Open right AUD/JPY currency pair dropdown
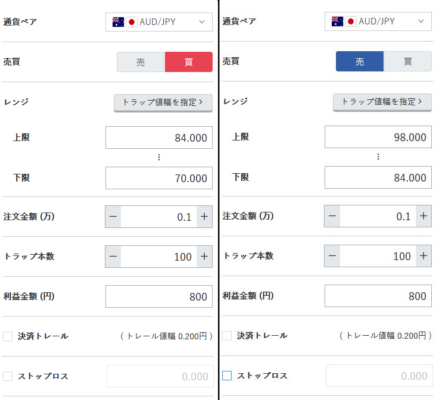436x400 pixels. (378, 21)
